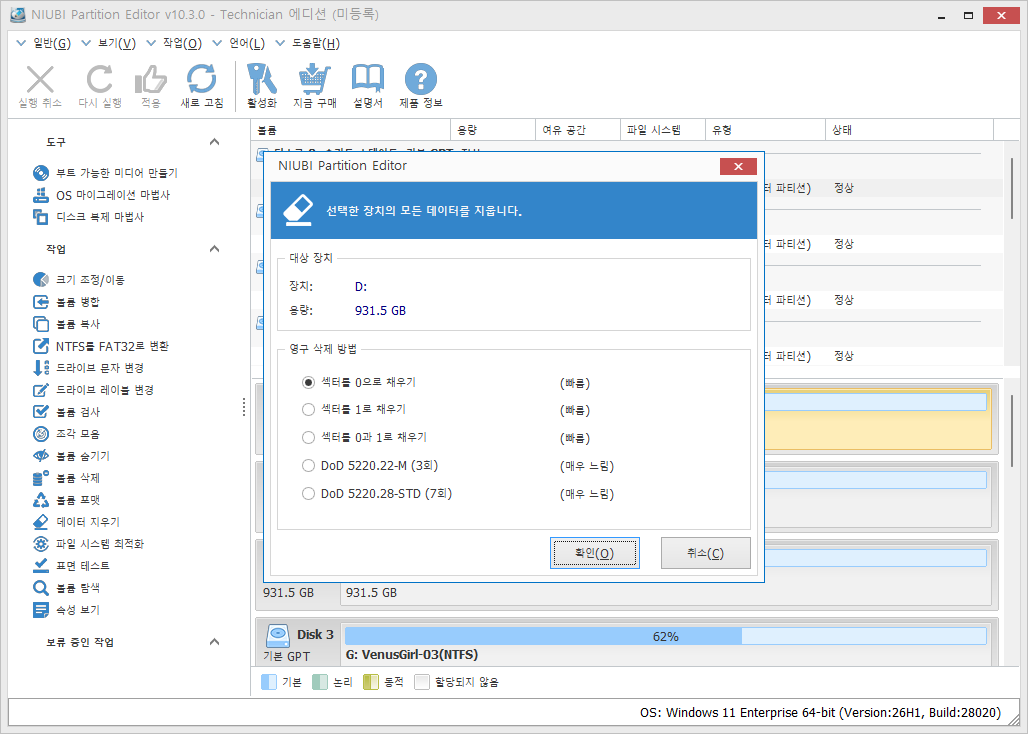Click the 논리 legend color swatch

[320, 682]
